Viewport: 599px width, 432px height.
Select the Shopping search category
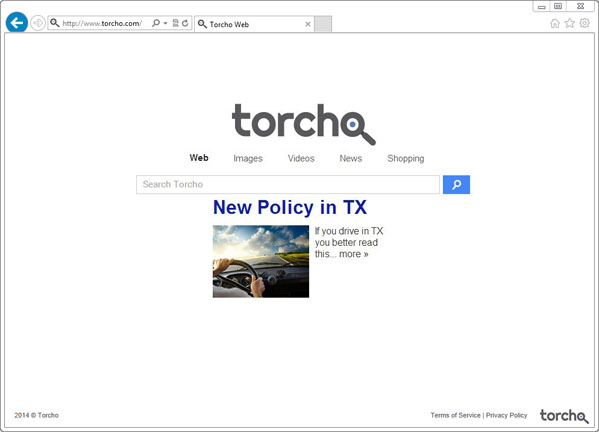pyautogui.click(x=406, y=159)
